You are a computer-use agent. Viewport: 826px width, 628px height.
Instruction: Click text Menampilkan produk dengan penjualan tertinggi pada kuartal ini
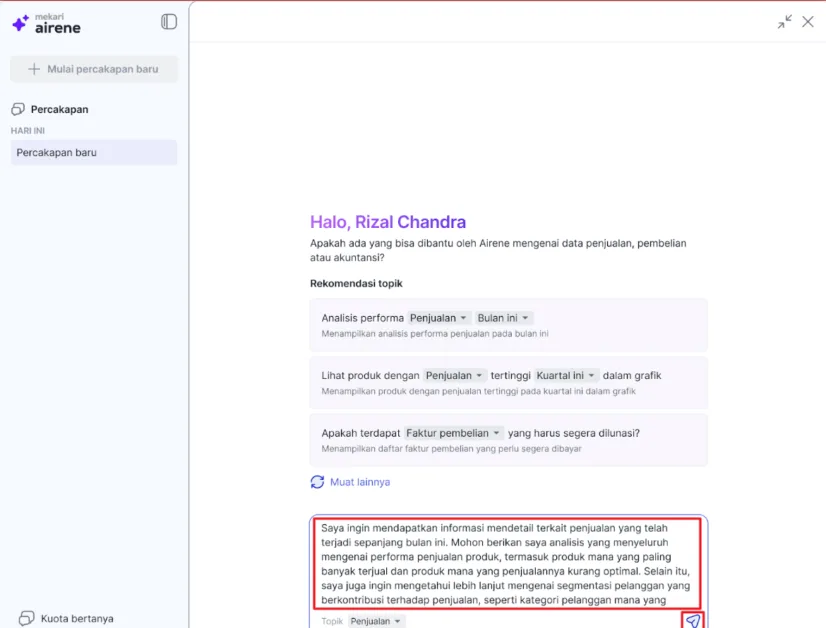(x=478, y=391)
